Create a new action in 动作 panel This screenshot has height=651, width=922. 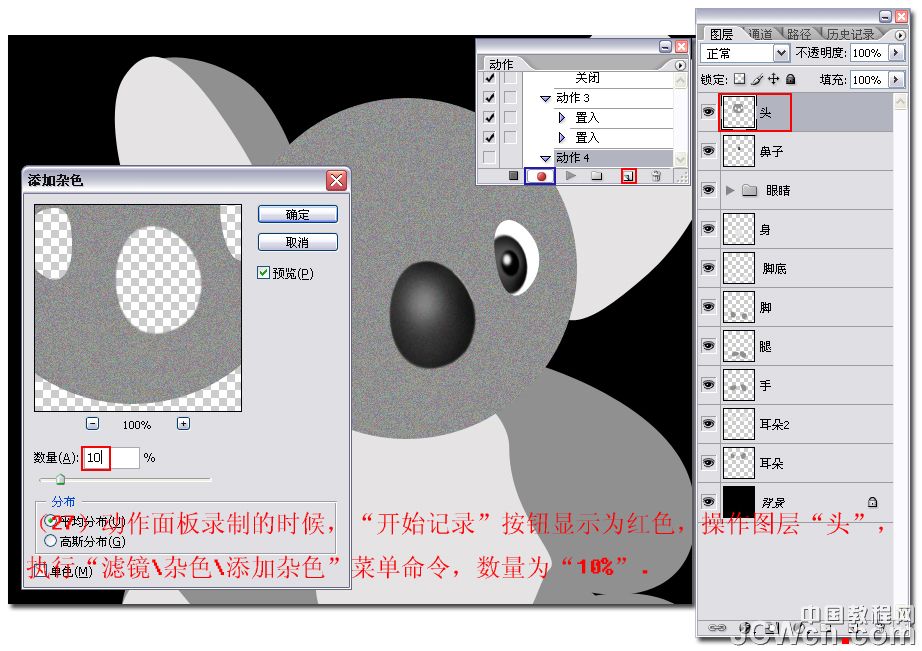(628, 175)
